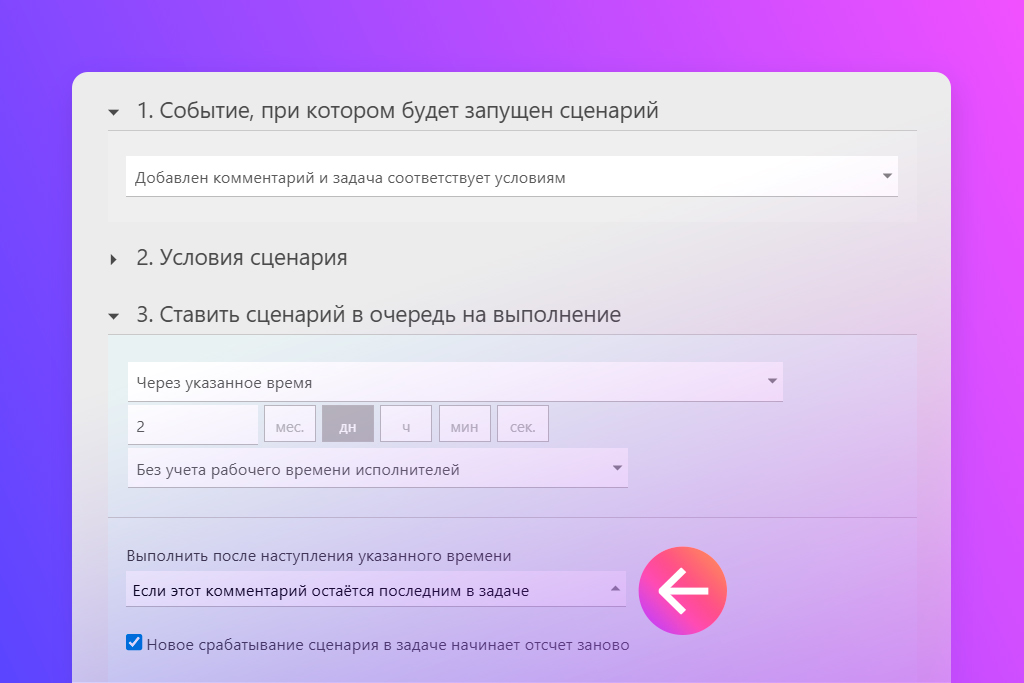Select the 'дн' days unit
This screenshot has height=683, width=1024.
348,424
